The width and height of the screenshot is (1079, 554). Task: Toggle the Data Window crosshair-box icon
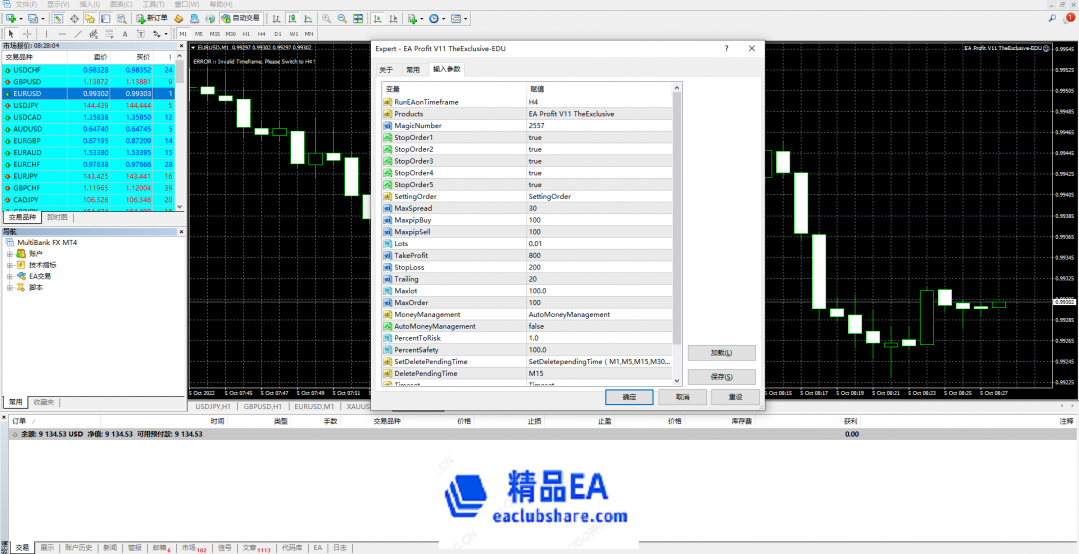click(x=74, y=19)
